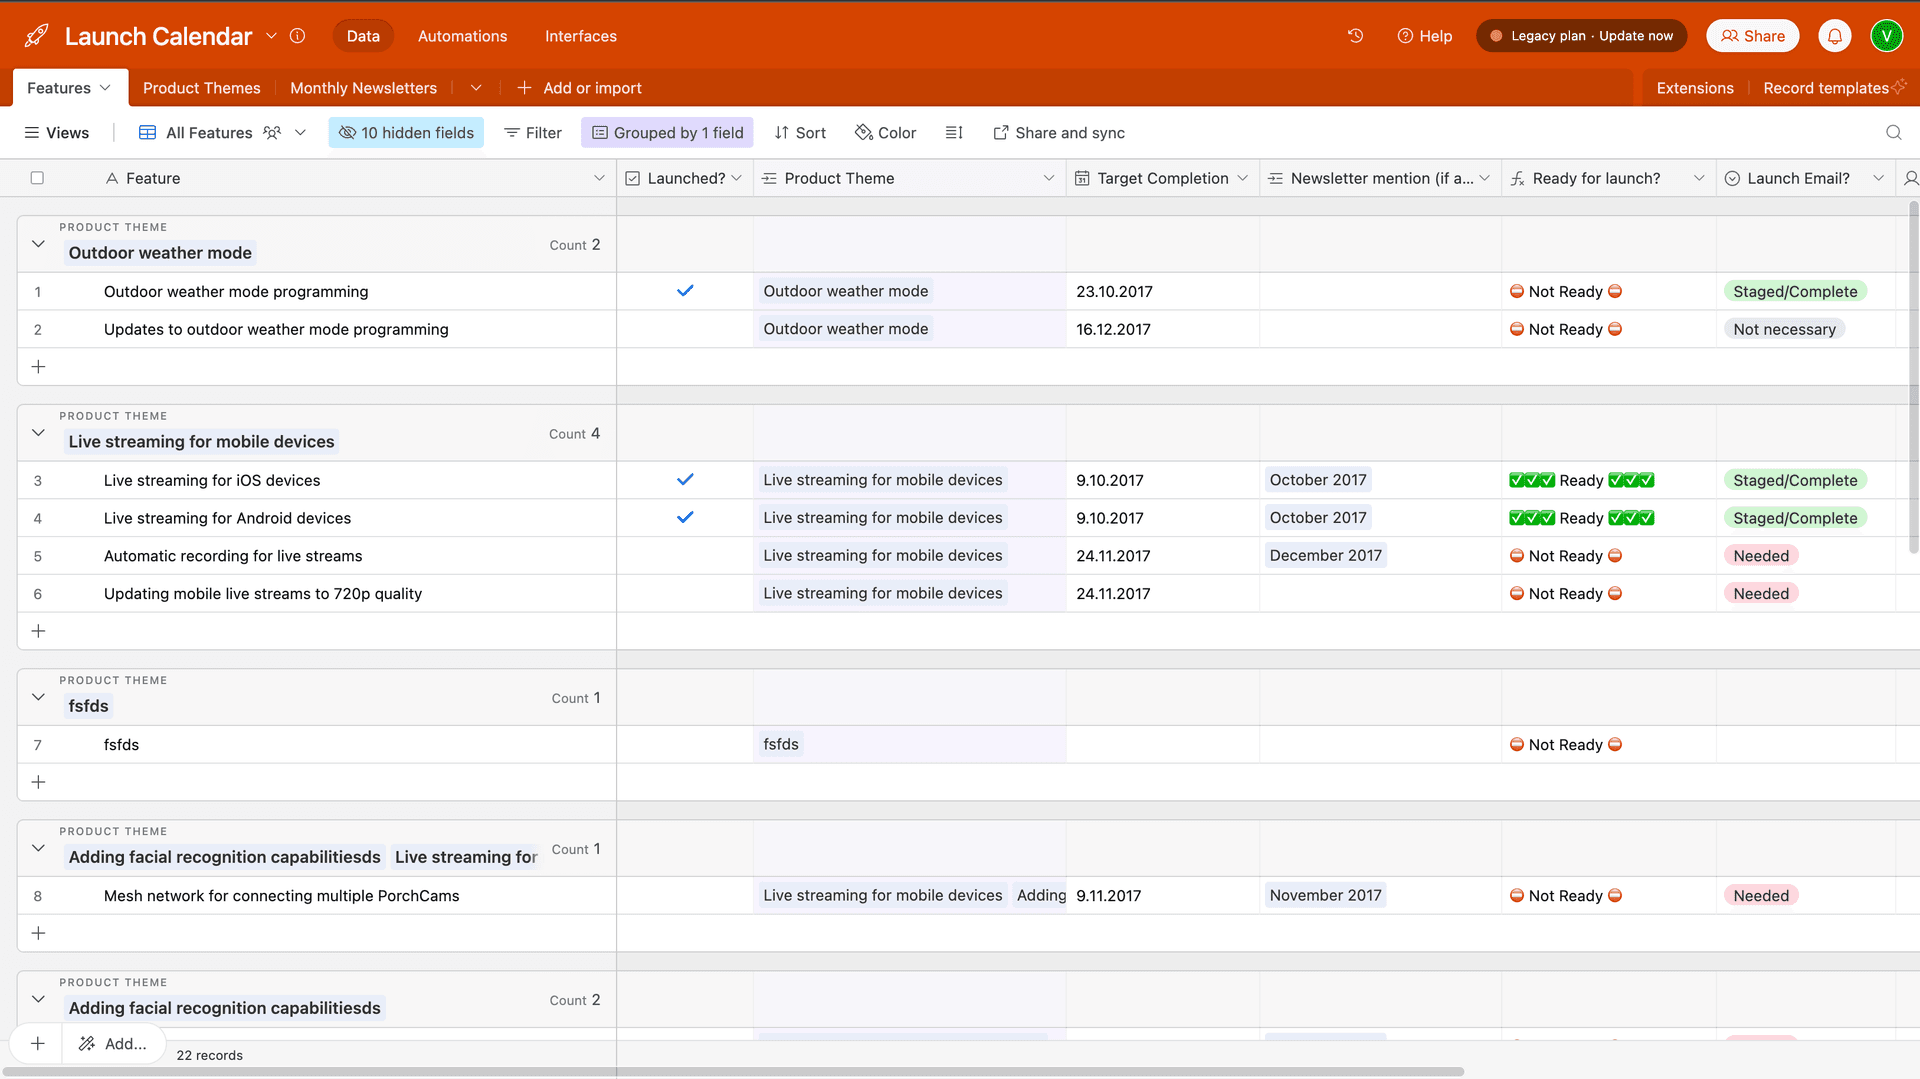Open the Product Theme field menu

tap(1049, 178)
